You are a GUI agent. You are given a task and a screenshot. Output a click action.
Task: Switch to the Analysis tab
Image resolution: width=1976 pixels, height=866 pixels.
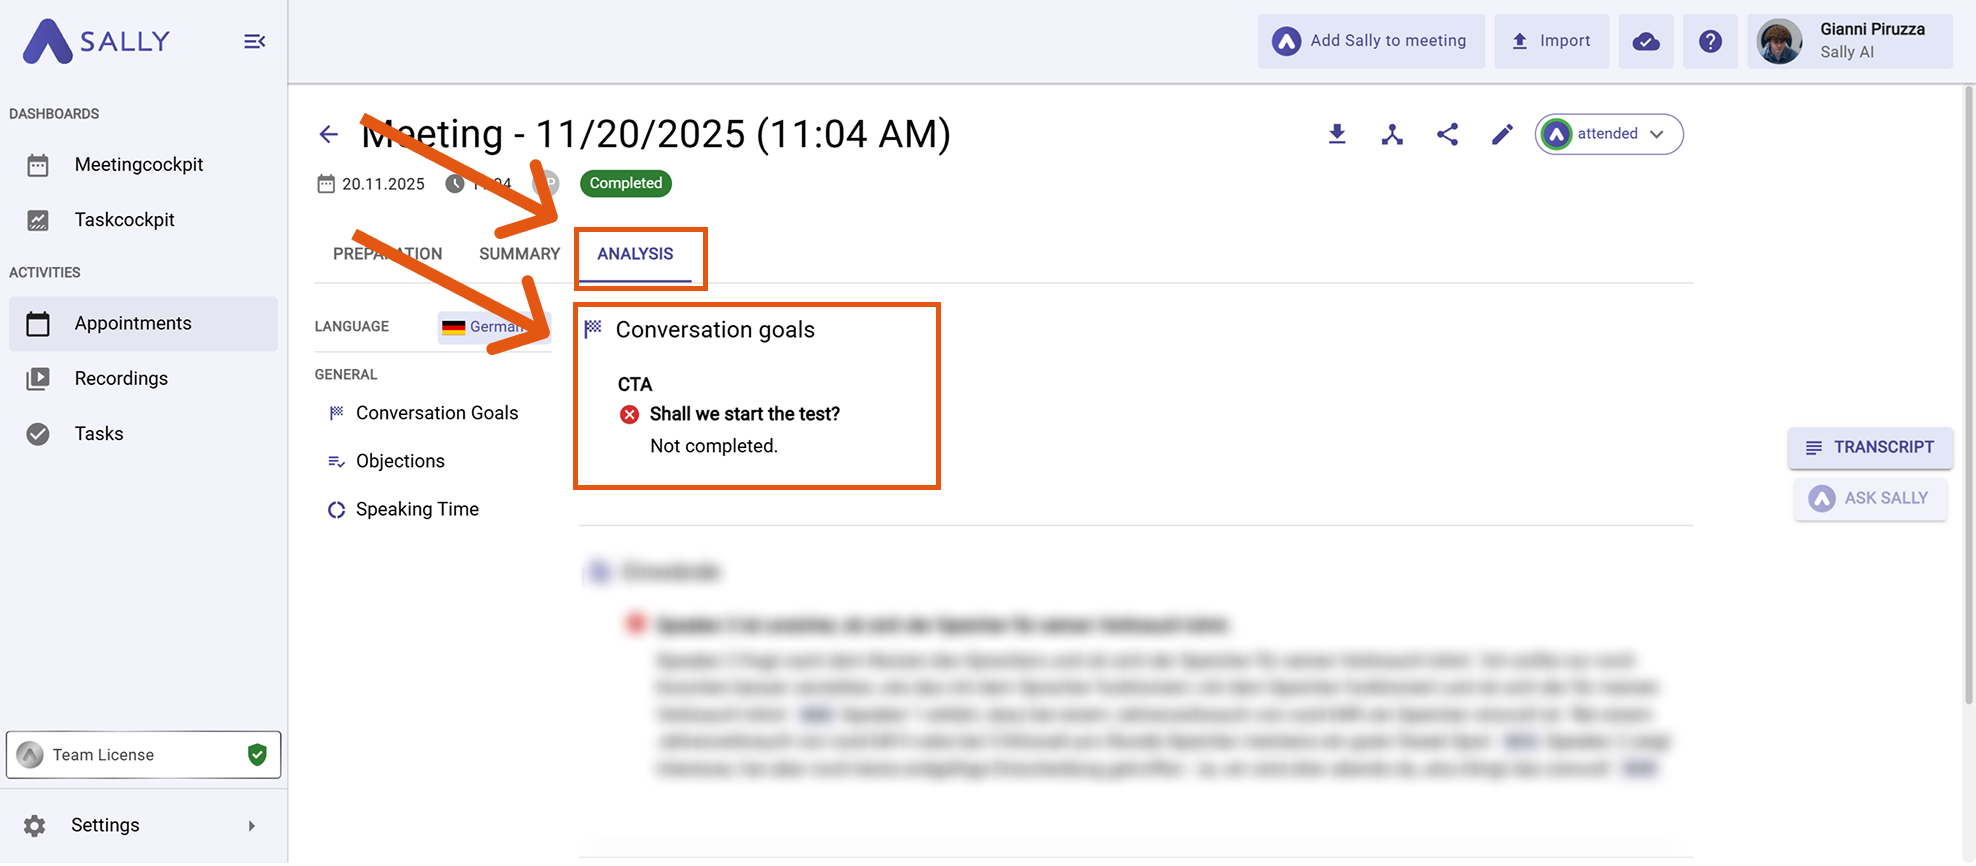(x=635, y=254)
